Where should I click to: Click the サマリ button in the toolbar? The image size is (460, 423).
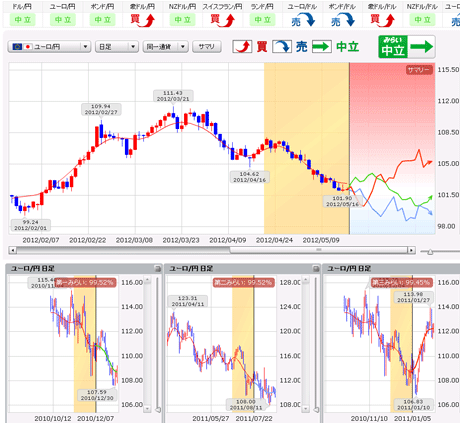[x=207, y=47]
